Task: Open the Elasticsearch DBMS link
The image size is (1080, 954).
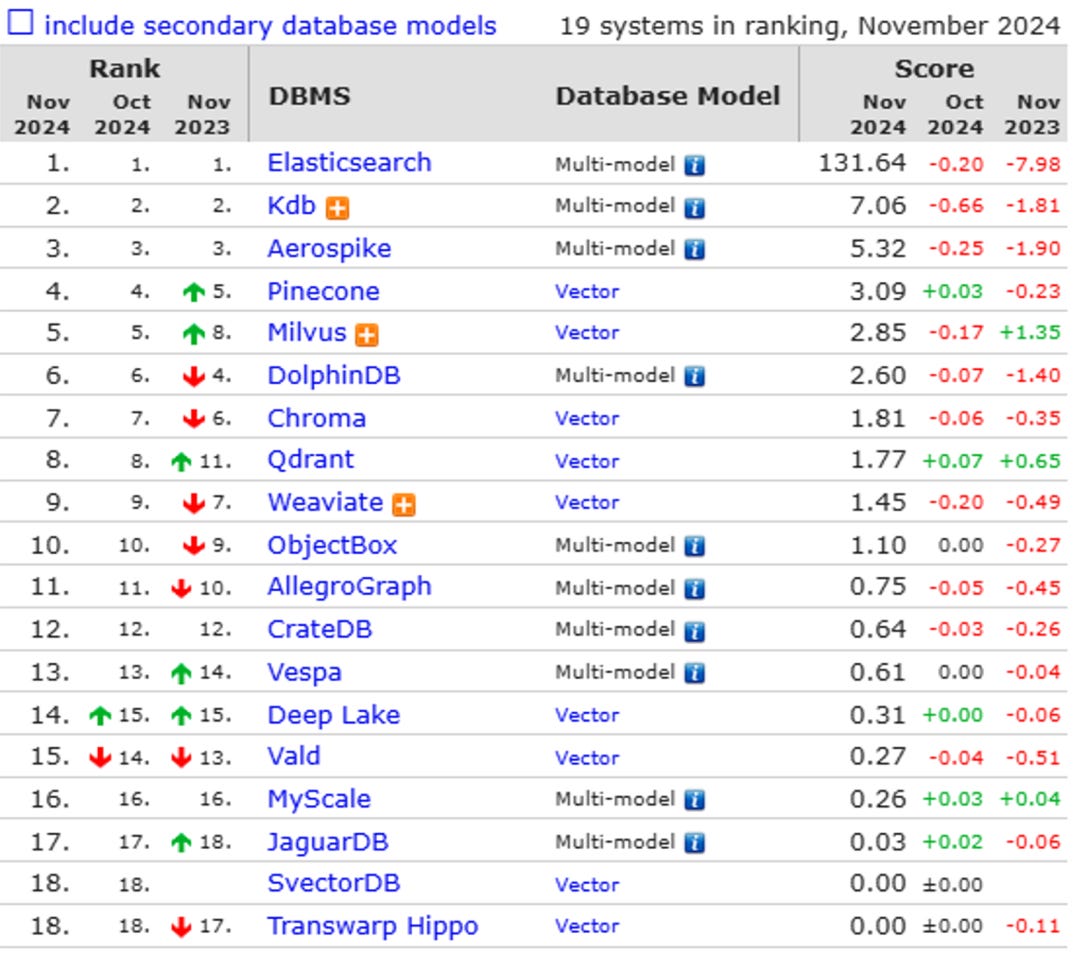Action: (x=349, y=163)
